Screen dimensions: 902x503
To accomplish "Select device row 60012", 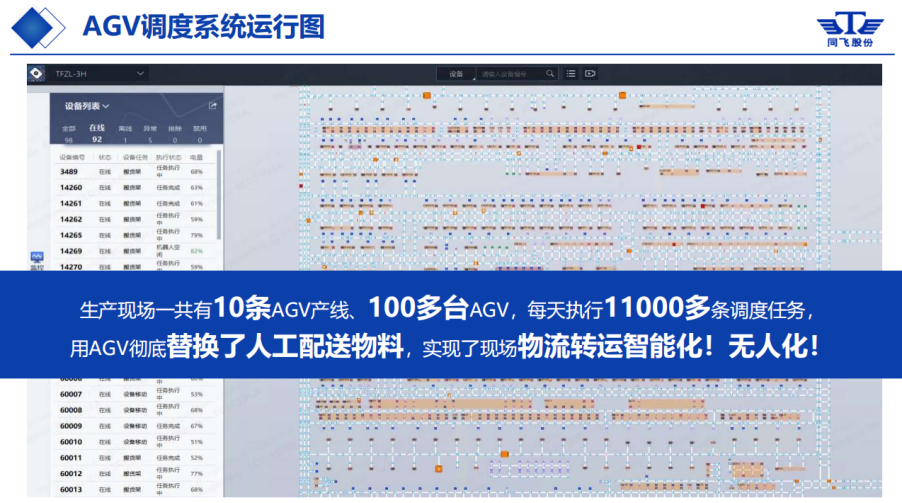I will [x=136, y=474].
